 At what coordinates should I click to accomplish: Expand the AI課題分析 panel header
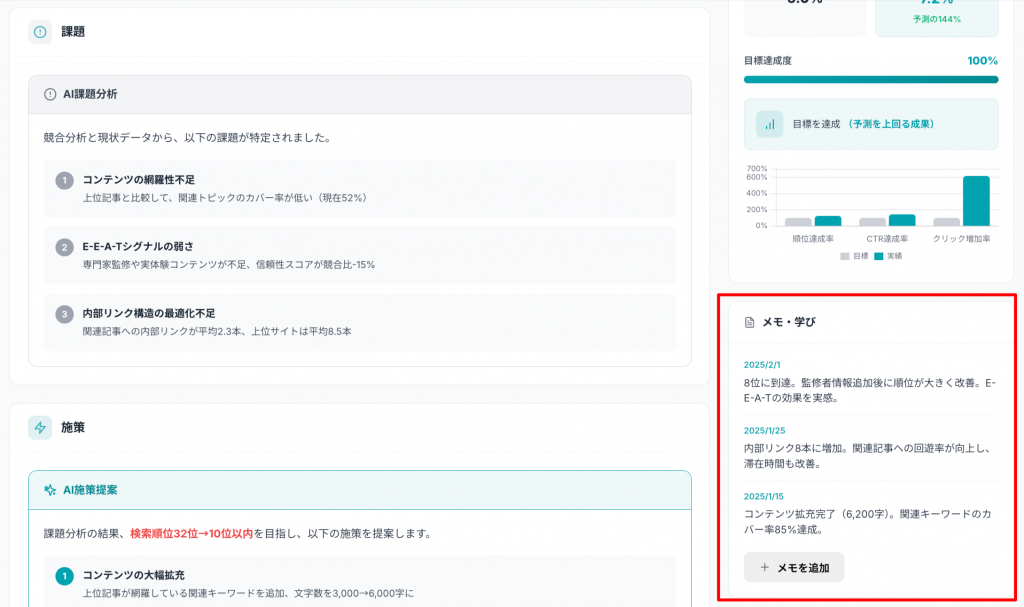click(x=360, y=94)
